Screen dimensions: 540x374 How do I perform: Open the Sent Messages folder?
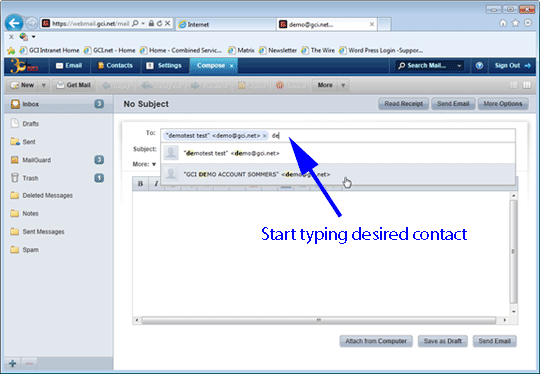pos(43,232)
